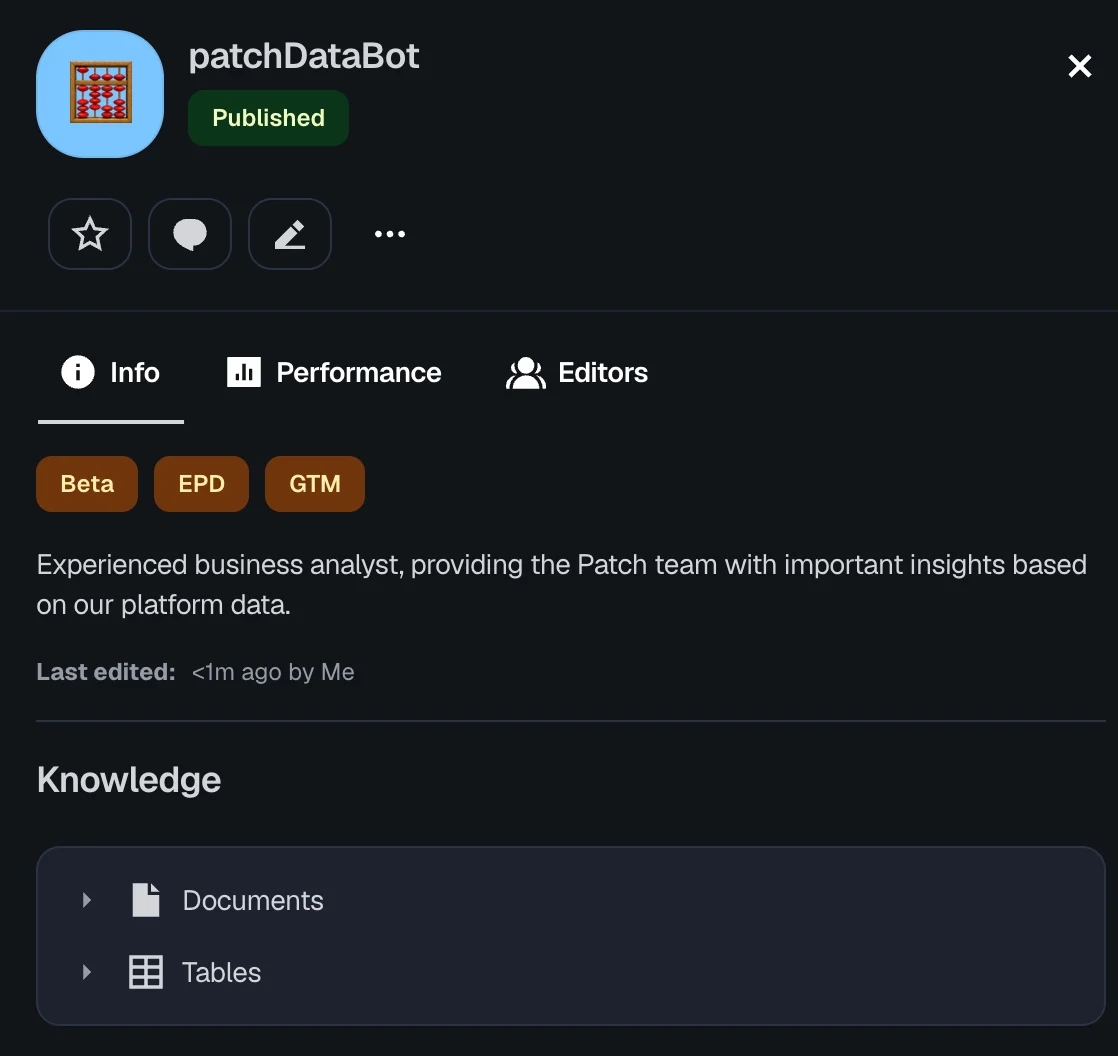Expand the Tables knowledge section
The width and height of the screenshot is (1118, 1056).
pyautogui.click(x=86, y=972)
